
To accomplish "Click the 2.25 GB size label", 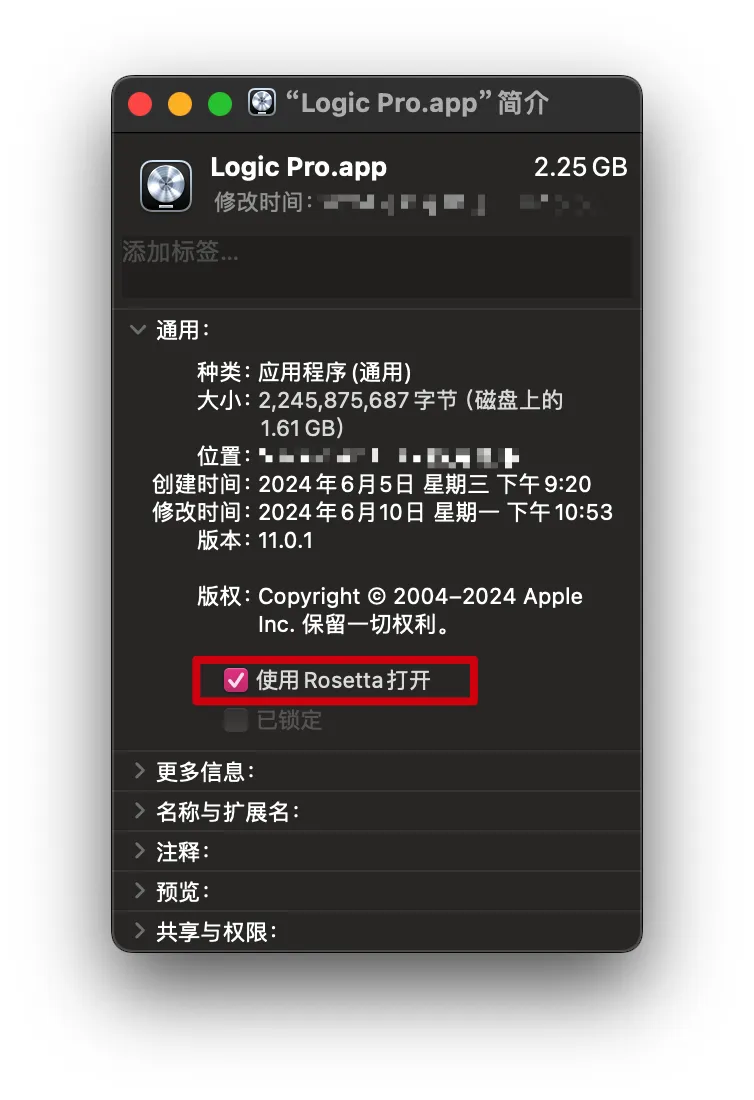I will pyautogui.click(x=580, y=167).
